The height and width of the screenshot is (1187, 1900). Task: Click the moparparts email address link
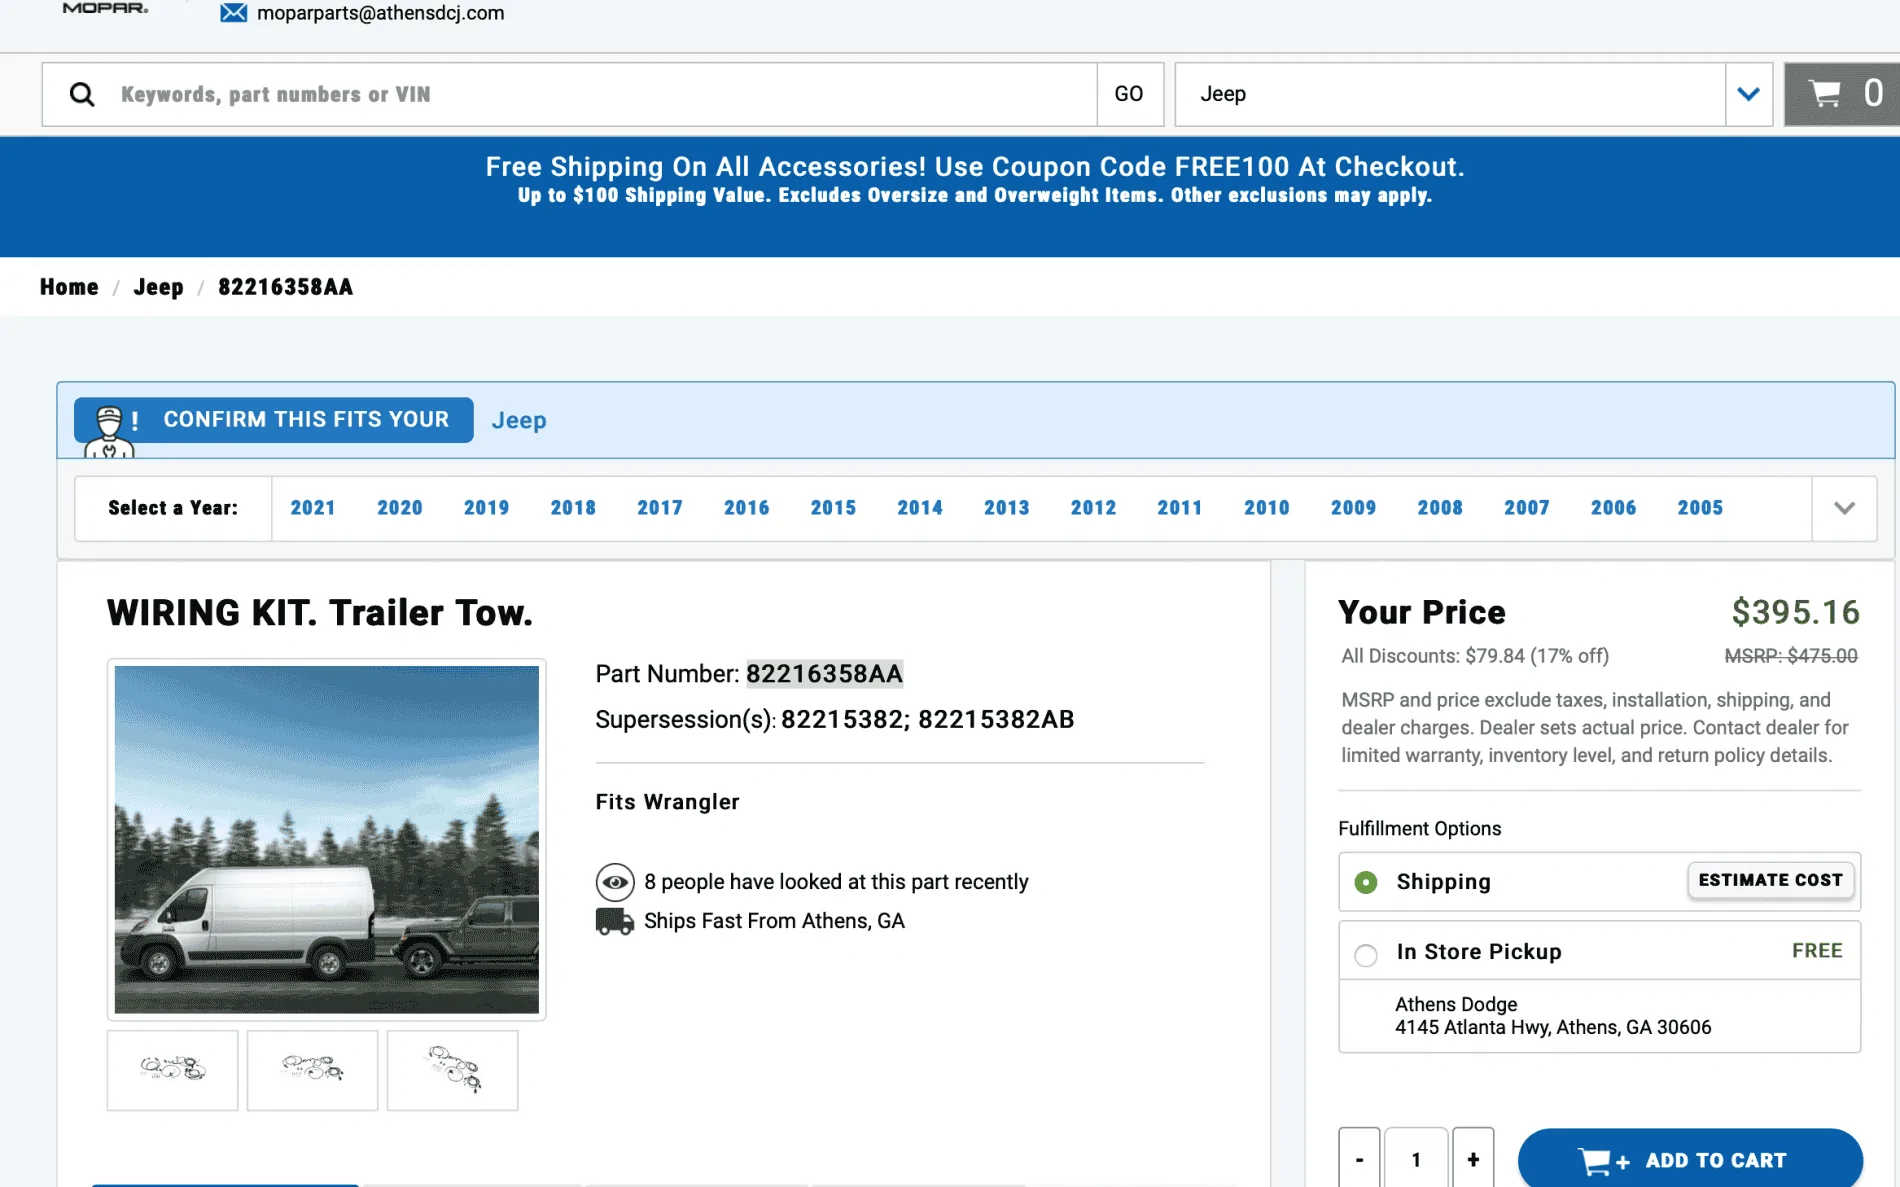(380, 13)
